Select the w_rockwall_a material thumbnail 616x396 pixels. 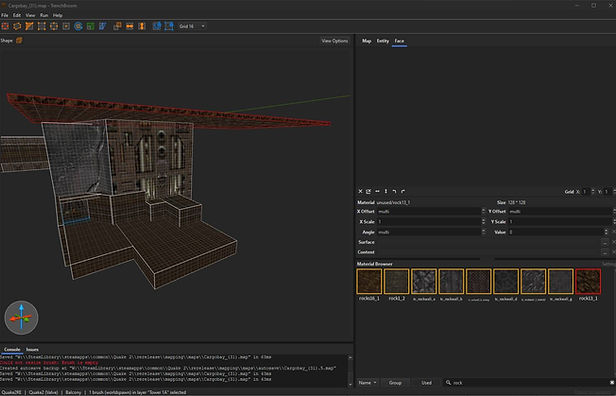point(424,281)
